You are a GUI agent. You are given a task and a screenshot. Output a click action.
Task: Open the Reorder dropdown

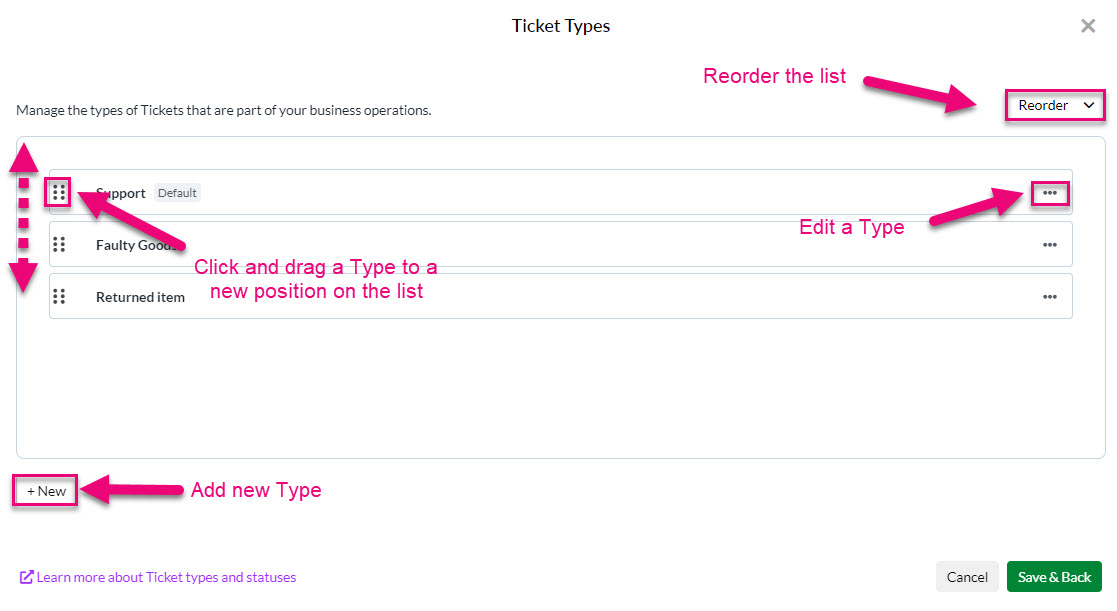pyautogui.click(x=1055, y=105)
